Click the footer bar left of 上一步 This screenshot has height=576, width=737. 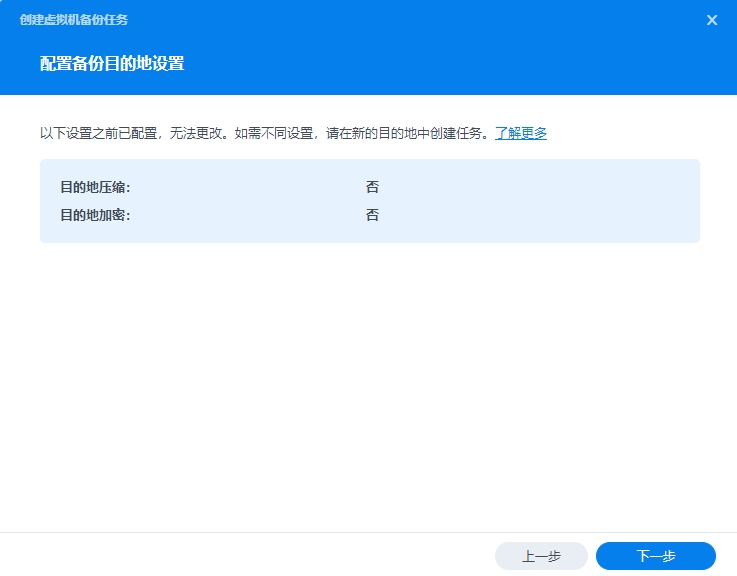tap(250, 555)
